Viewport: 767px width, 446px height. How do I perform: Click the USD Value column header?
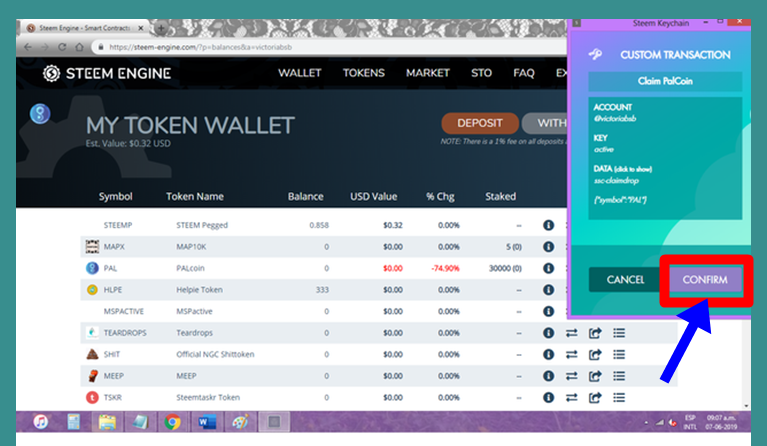pyautogui.click(x=373, y=197)
